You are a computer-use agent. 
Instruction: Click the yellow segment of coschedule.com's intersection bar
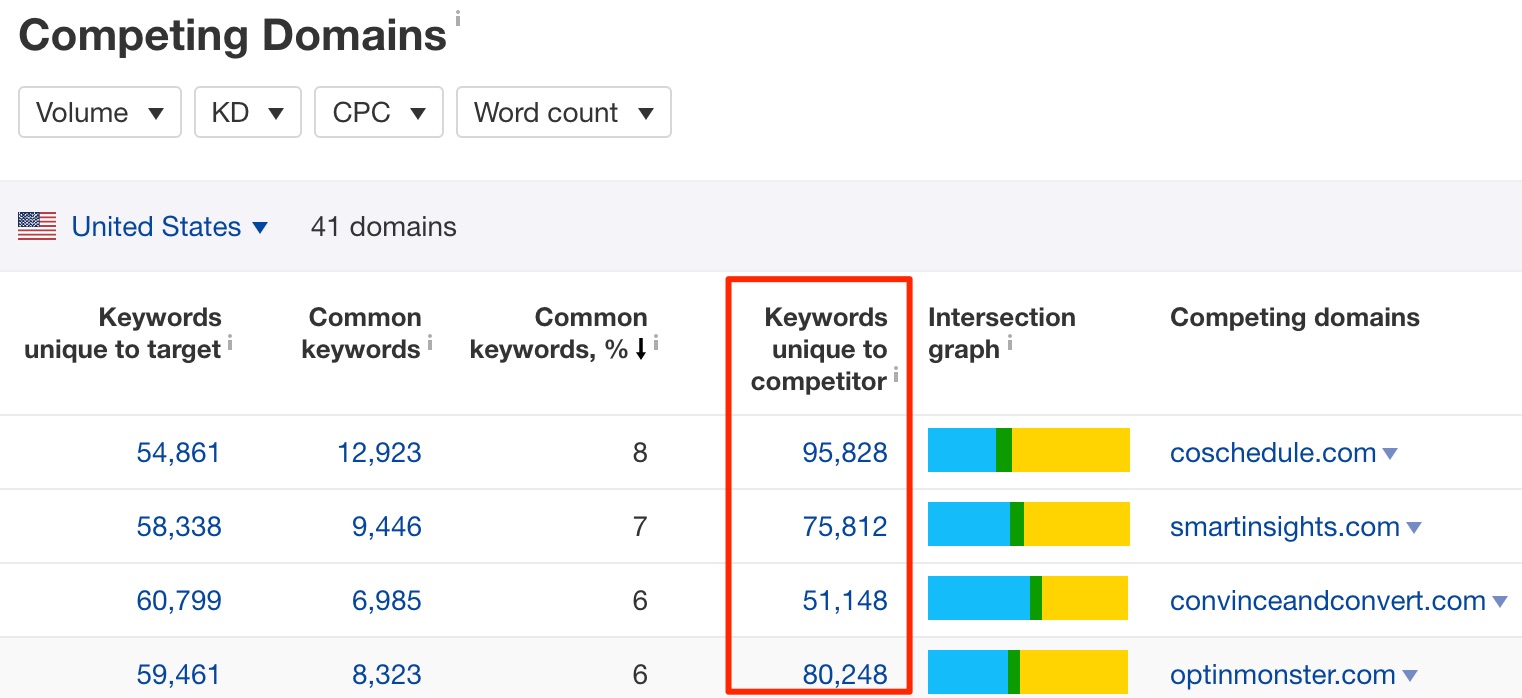(x=1070, y=450)
